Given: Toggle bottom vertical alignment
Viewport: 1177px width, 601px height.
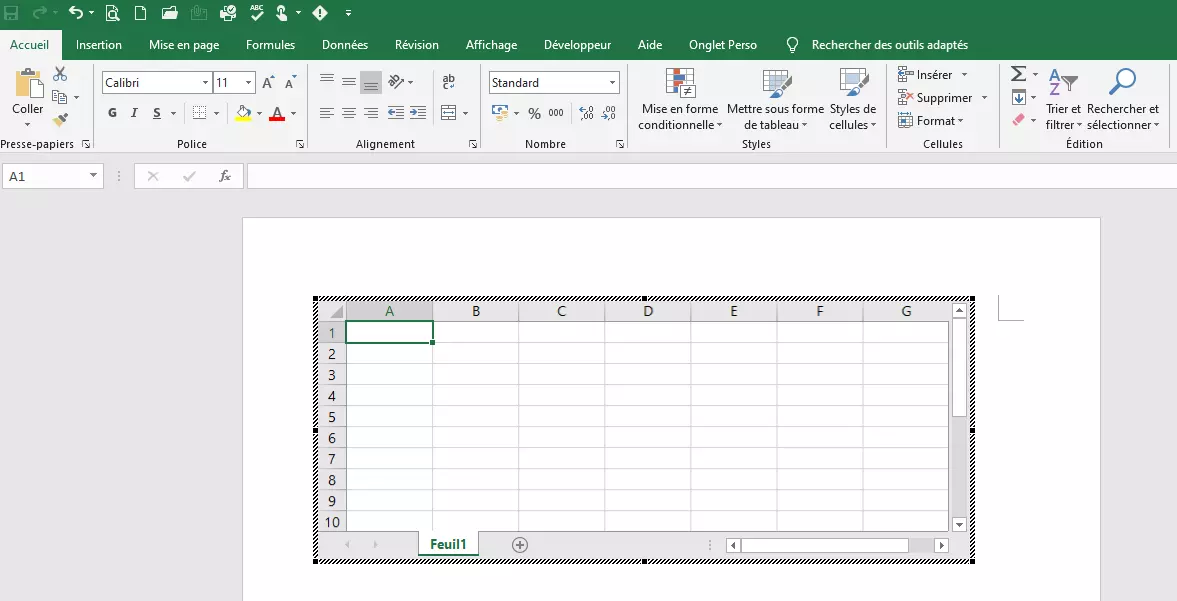Looking at the screenshot, I should (x=371, y=83).
